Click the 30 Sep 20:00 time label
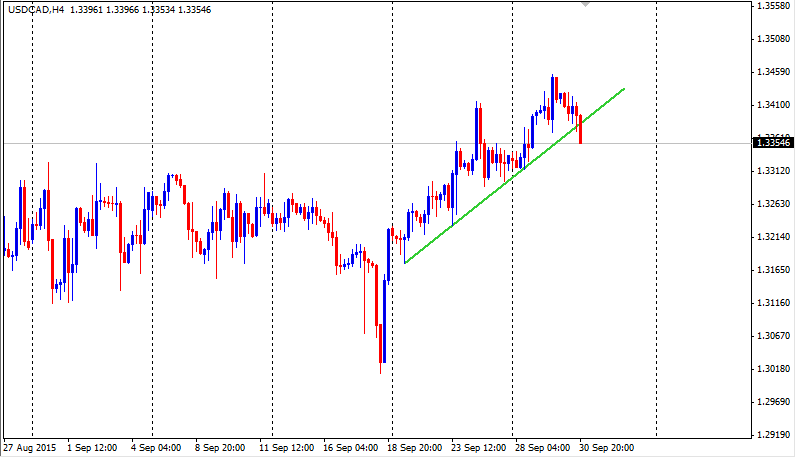The image size is (796, 457). [x=606, y=448]
